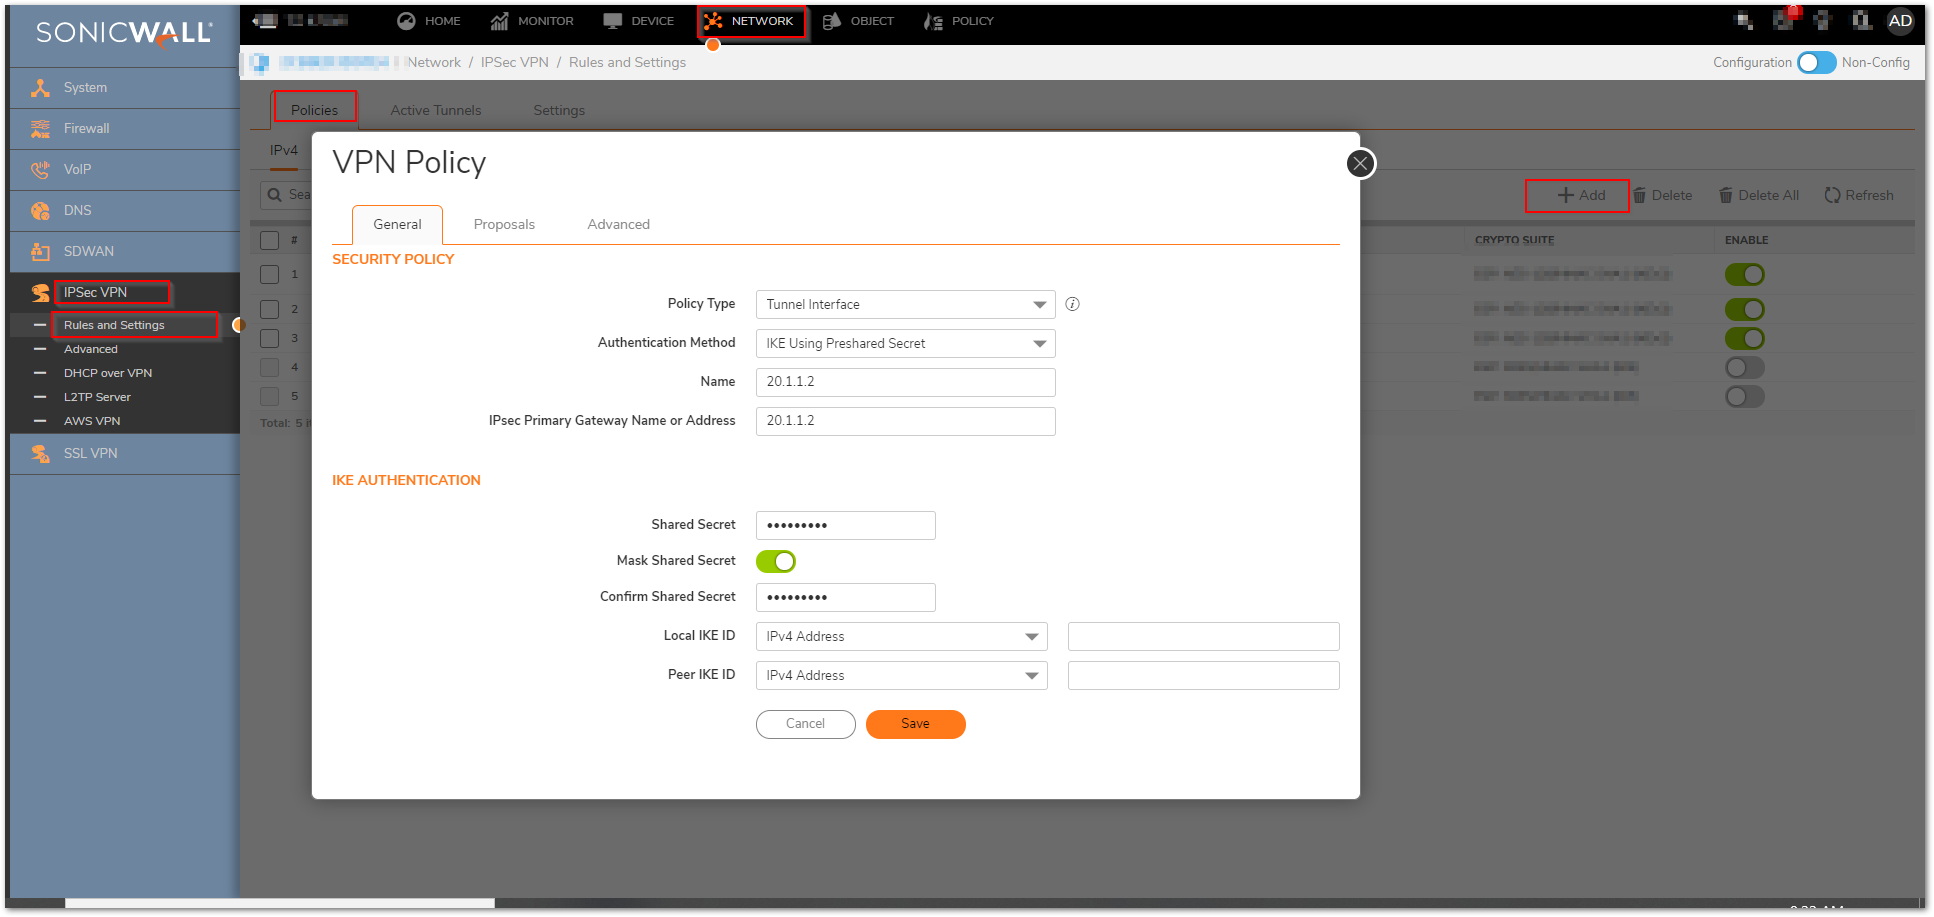This screenshot has height=917, width=1934.
Task: Disable the Mask Shared Secret toggle
Action: pos(775,561)
